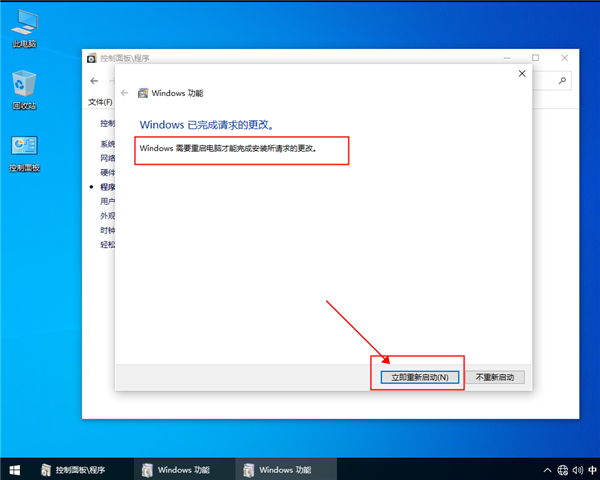Select the 回收站 recycle bin icon
Image resolution: width=600 pixels, height=480 pixels.
[24, 88]
